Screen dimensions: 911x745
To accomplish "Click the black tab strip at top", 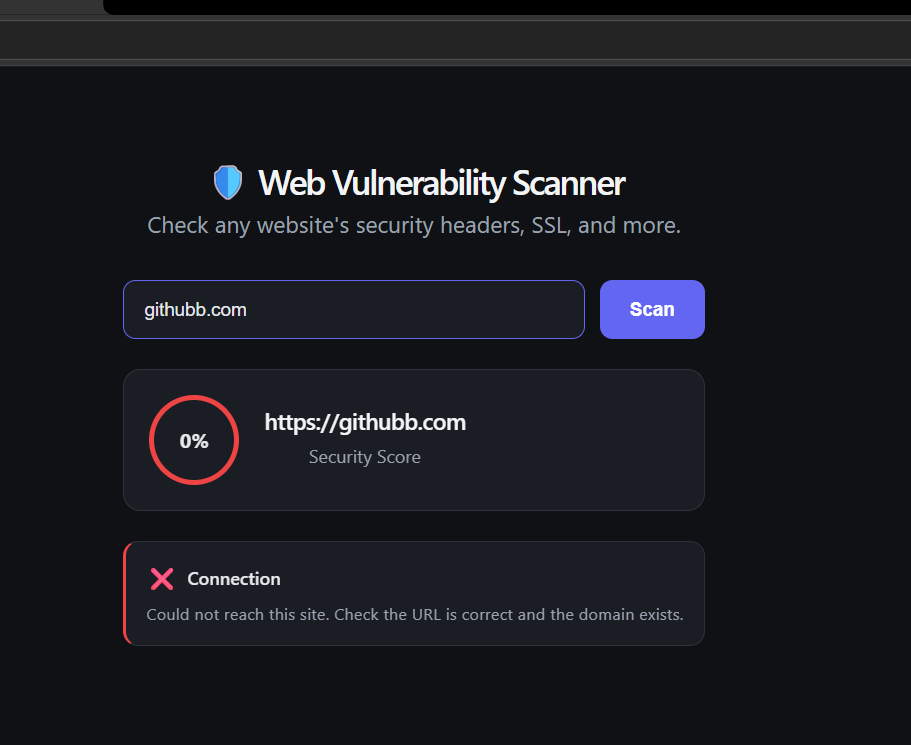I will tap(505, 6).
